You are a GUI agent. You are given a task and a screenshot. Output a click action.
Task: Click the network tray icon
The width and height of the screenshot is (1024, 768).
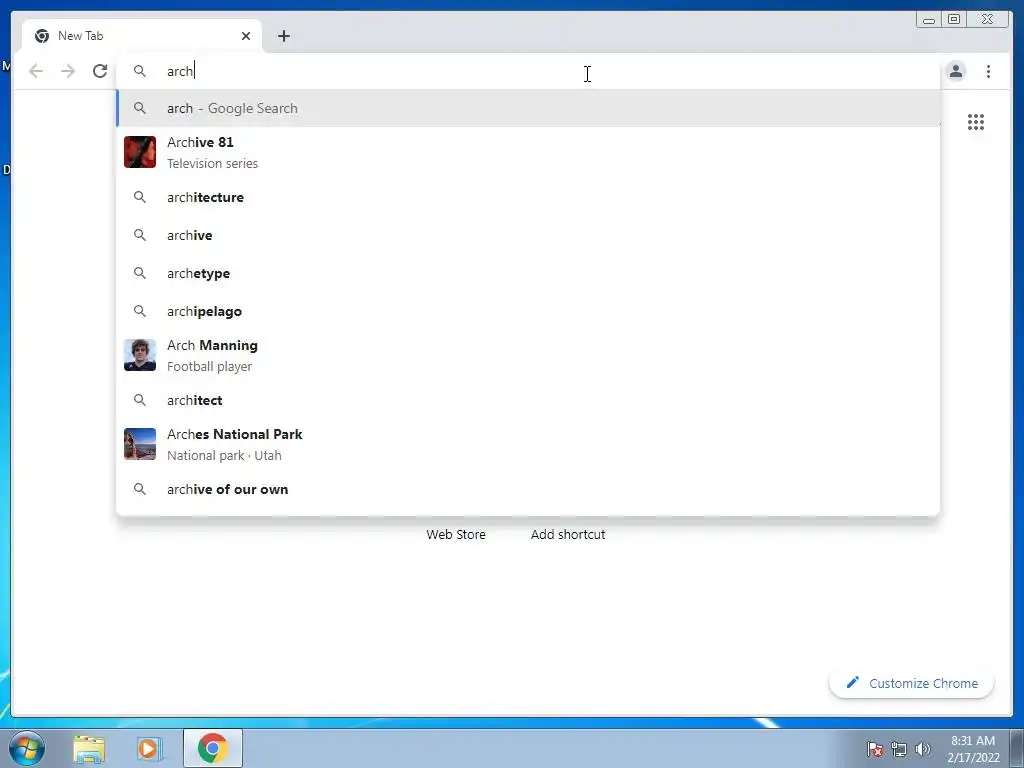(899, 749)
